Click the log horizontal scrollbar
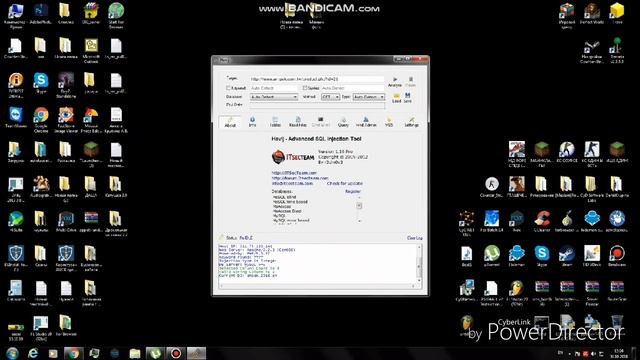The width and height of the screenshot is (640, 360). 318,286
